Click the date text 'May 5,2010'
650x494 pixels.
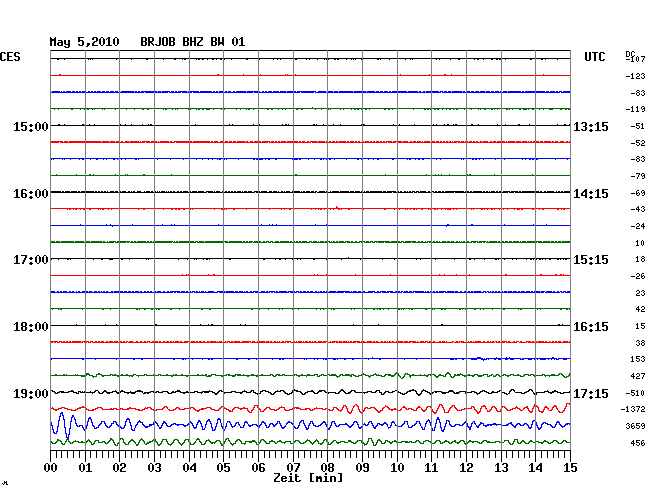click(84, 42)
